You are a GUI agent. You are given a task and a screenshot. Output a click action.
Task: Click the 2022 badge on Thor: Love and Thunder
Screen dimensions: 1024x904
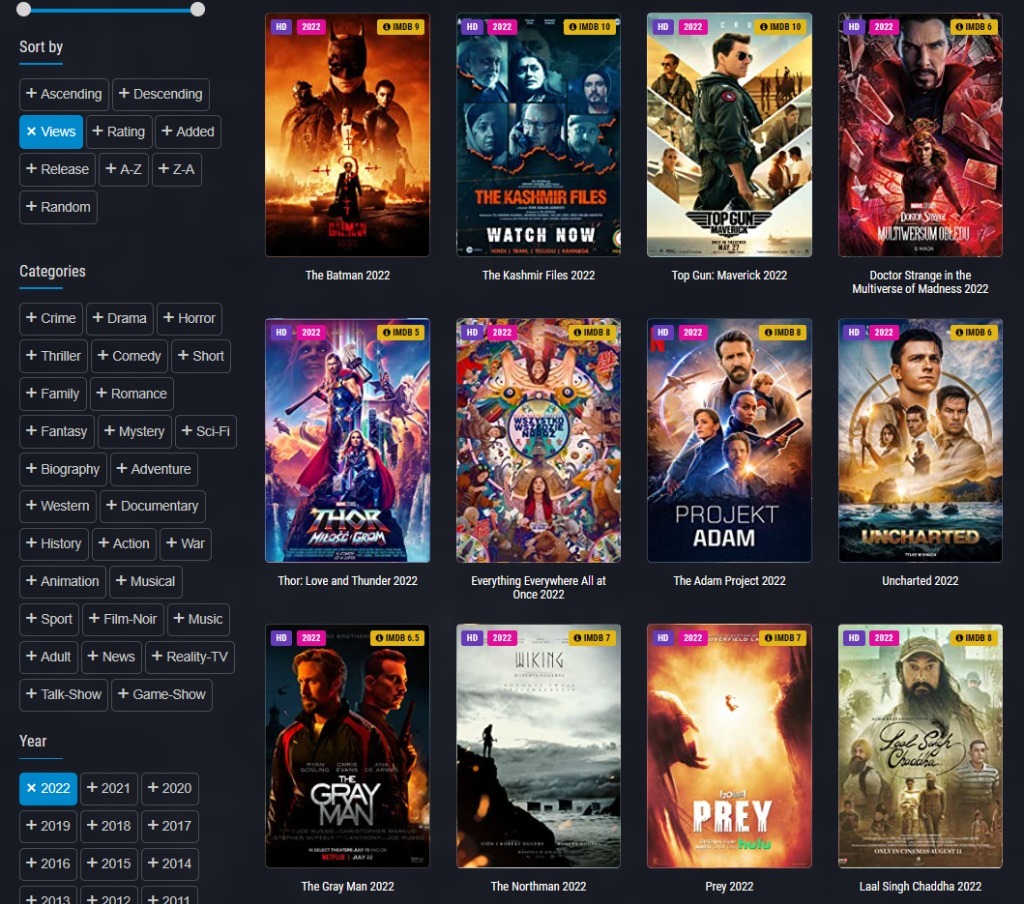tap(311, 333)
